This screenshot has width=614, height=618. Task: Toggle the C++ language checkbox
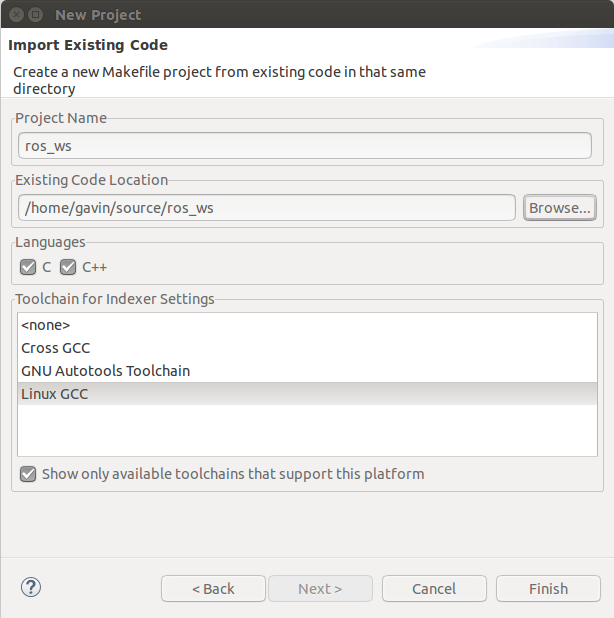pyautogui.click(x=68, y=267)
